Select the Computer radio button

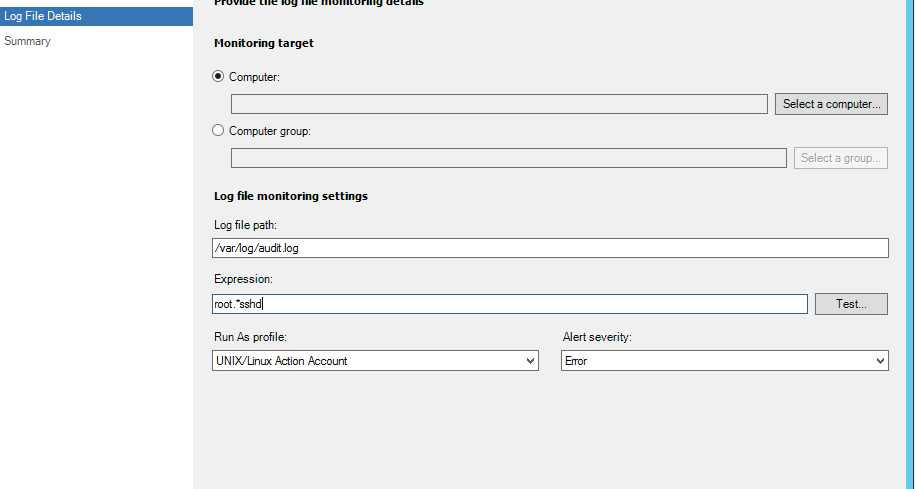[218, 76]
